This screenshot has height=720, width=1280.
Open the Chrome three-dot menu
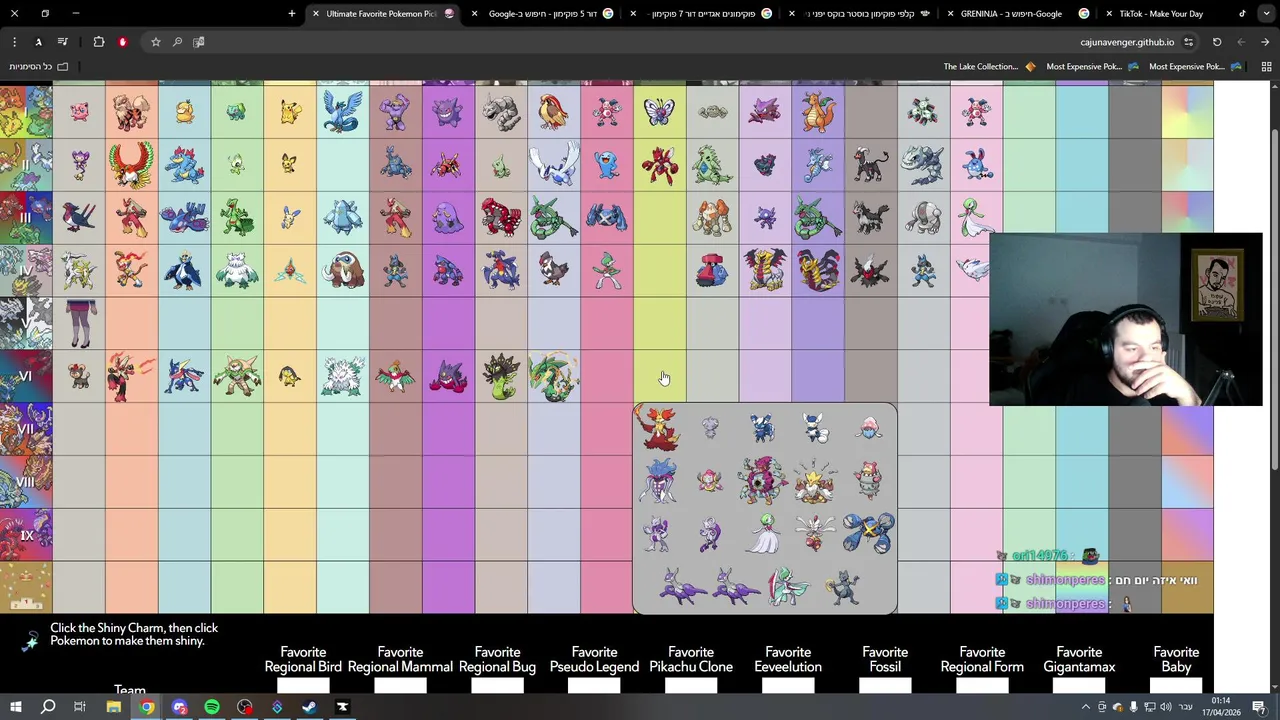[x=14, y=42]
